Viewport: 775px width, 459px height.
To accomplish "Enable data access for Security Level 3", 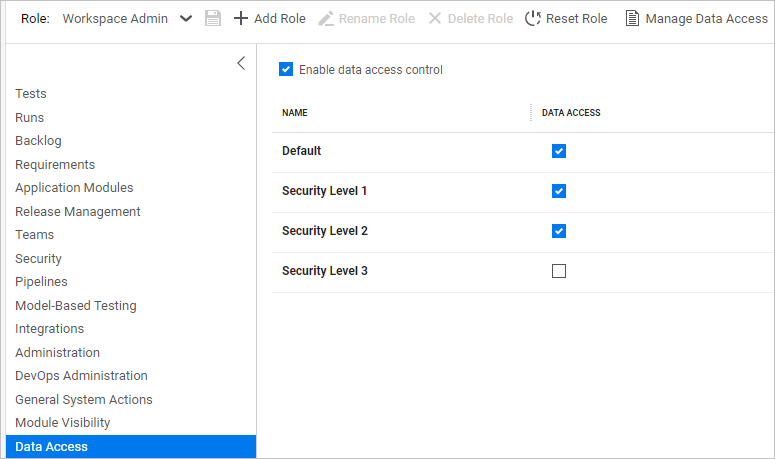I will point(559,271).
